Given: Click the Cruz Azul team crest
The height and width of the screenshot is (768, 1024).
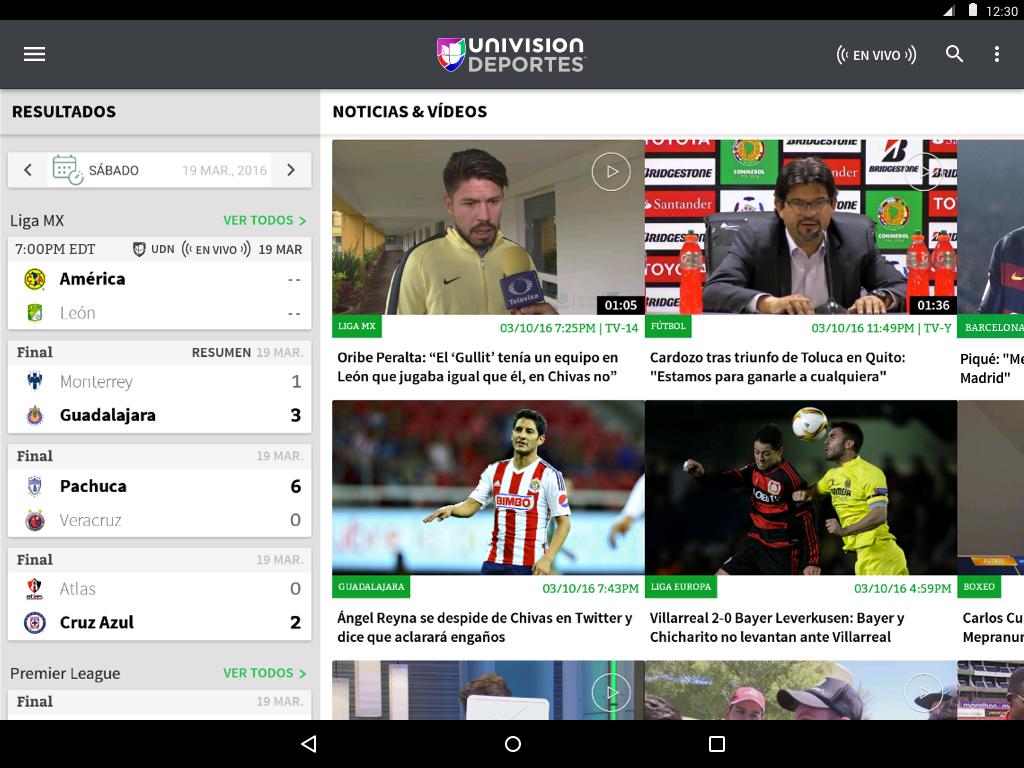Looking at the screenshot, I should click(35, 623).
